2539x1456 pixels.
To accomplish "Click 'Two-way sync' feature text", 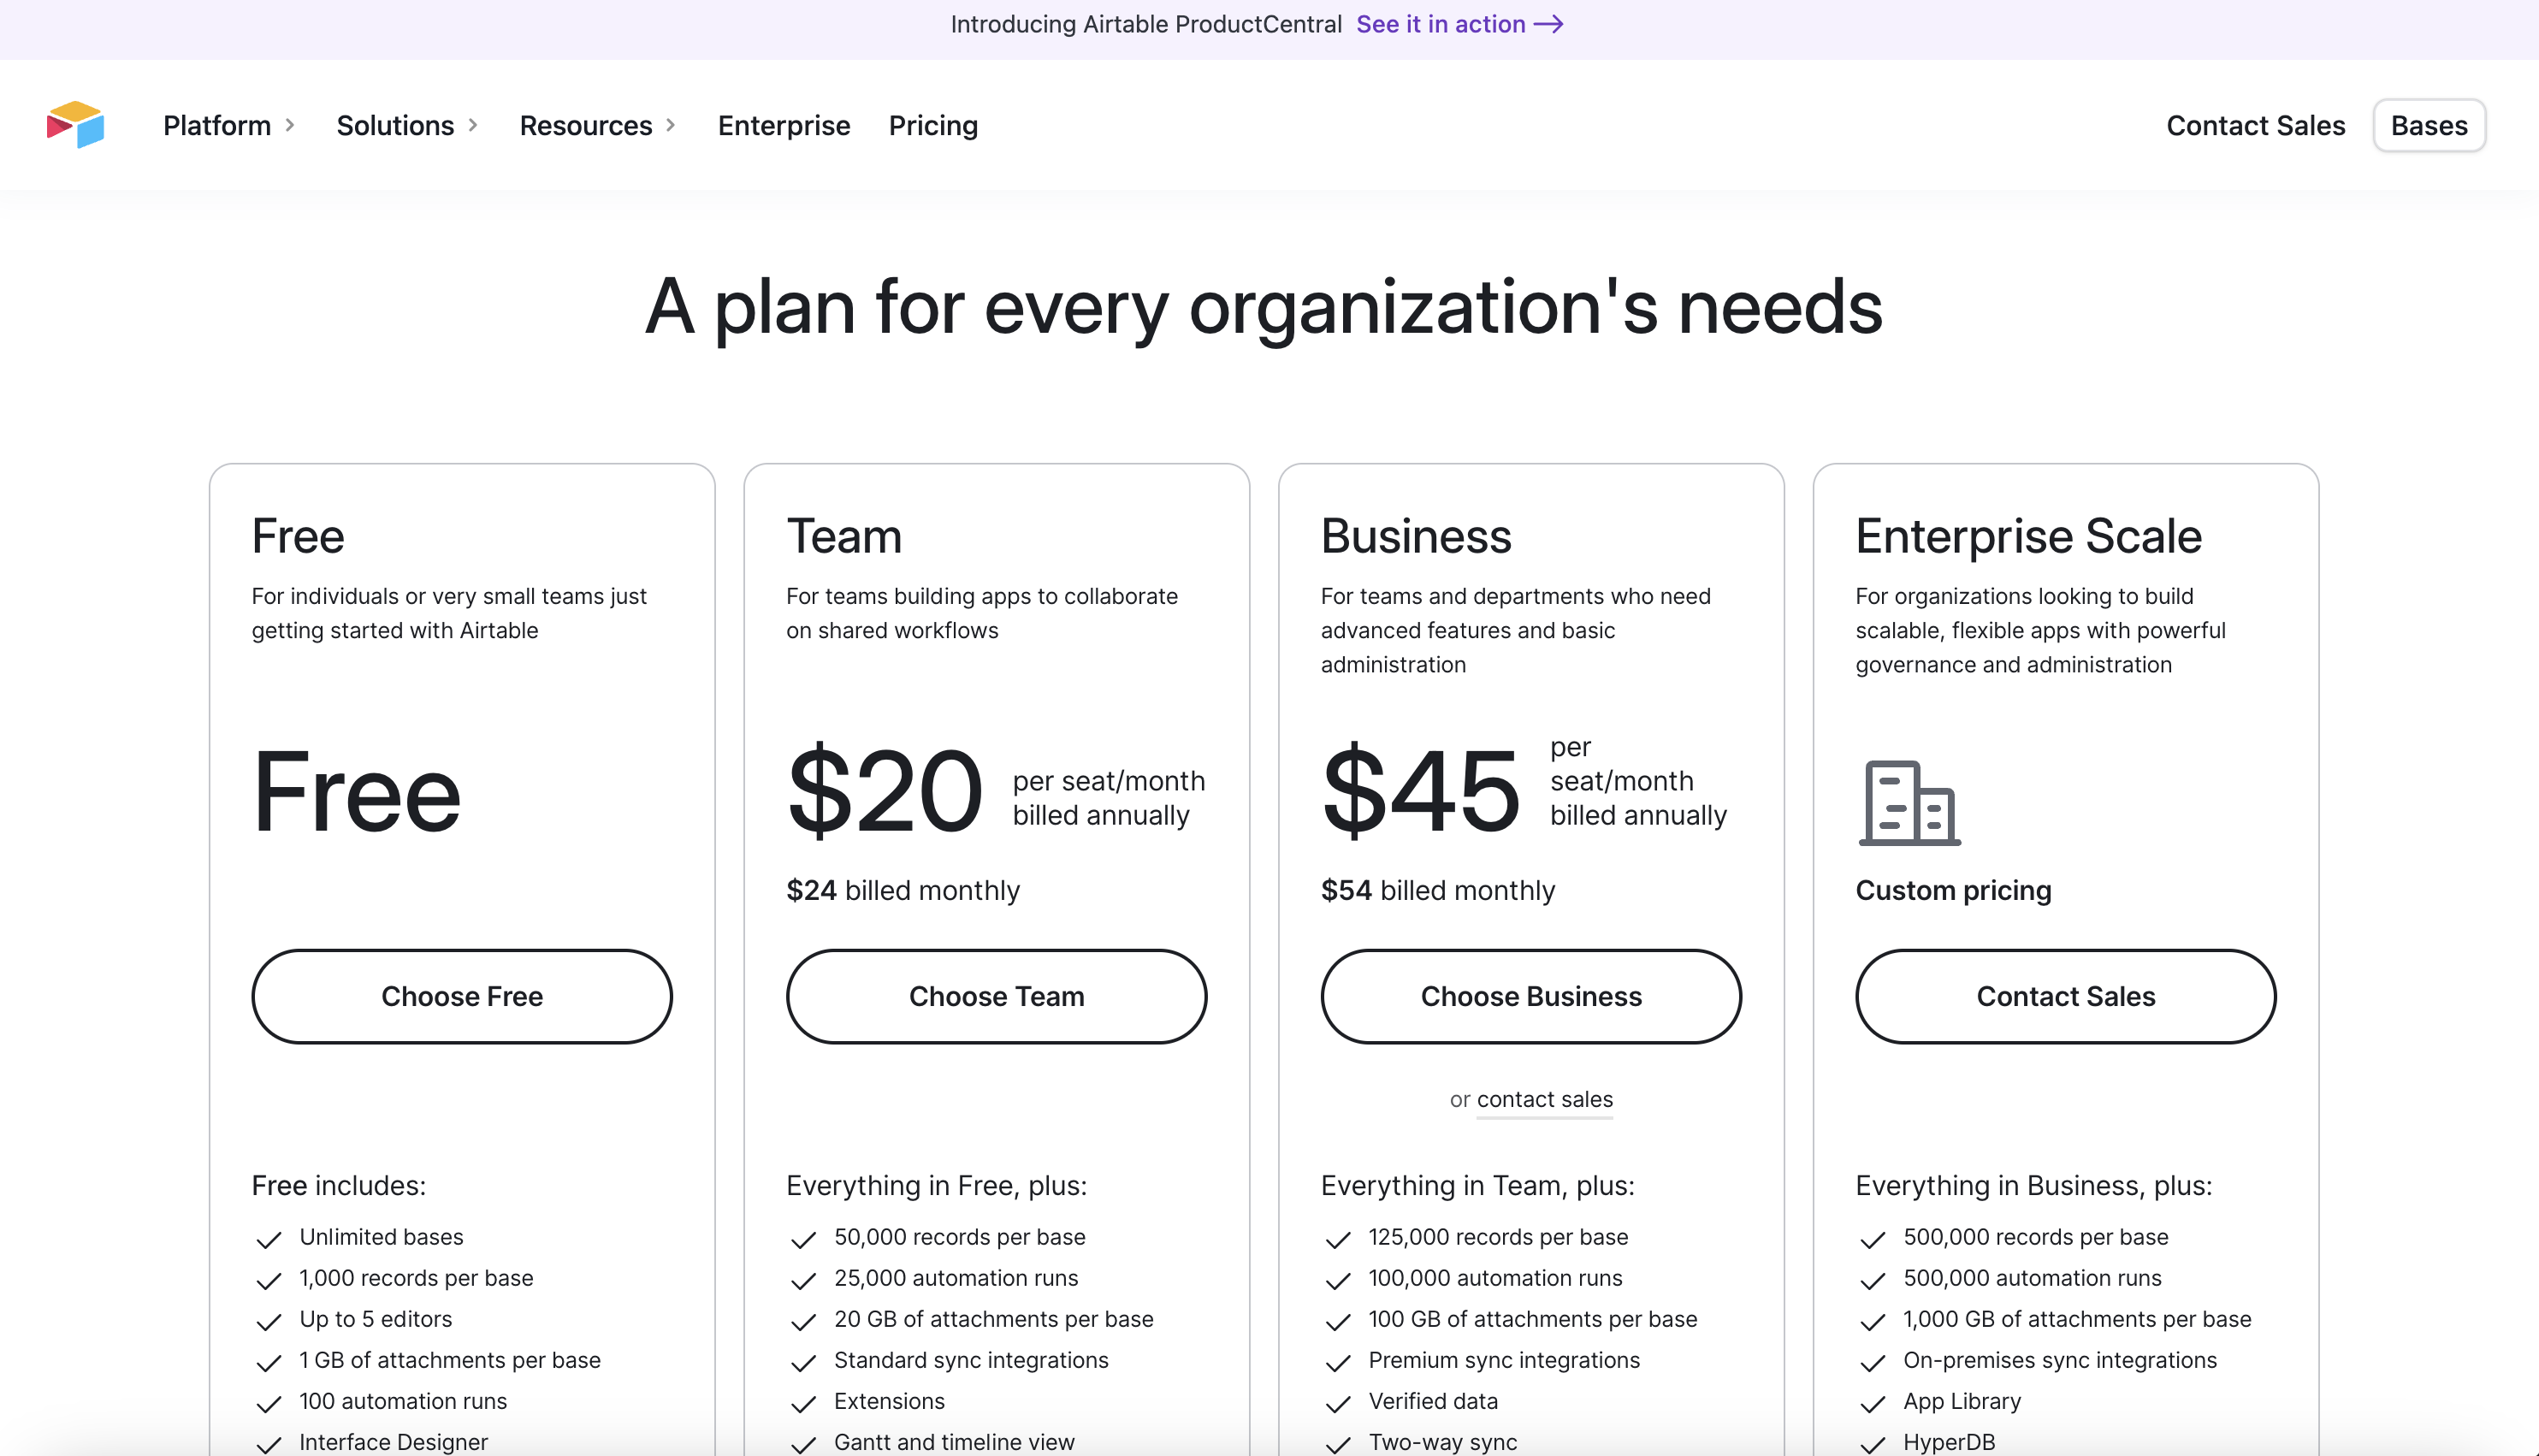I will 1442,1442.
